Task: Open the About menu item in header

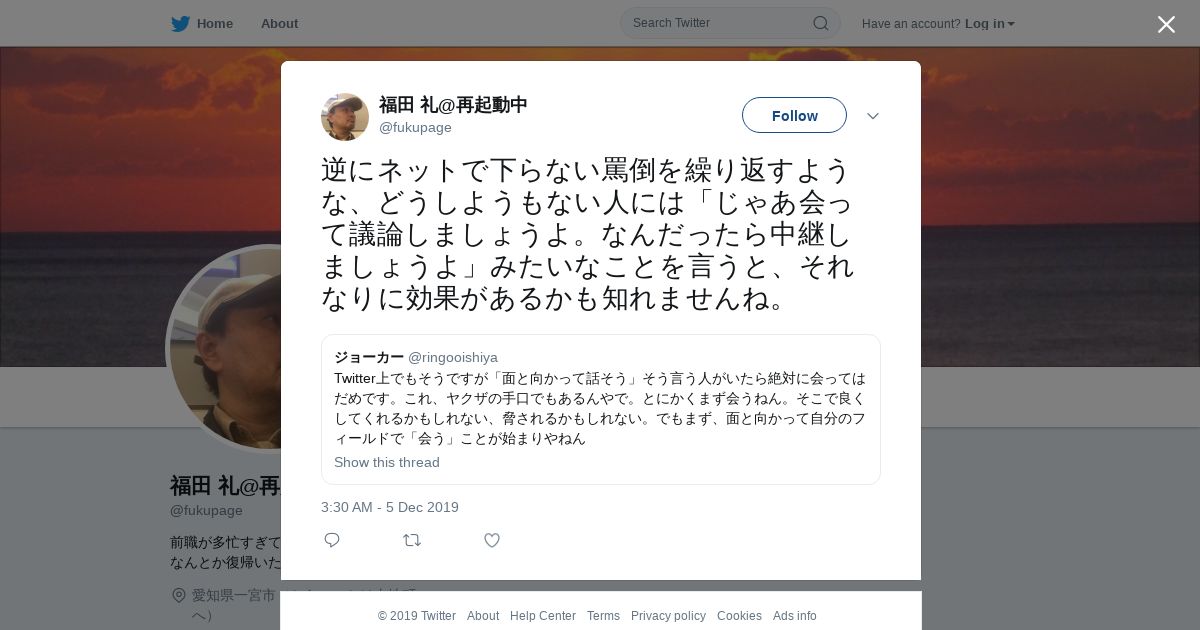Action: click(x=279, y=23)
